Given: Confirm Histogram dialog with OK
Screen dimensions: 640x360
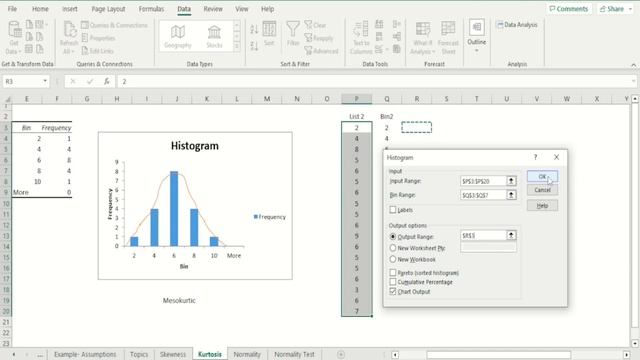Looking at the screenshot, I should tap(542, 176).
